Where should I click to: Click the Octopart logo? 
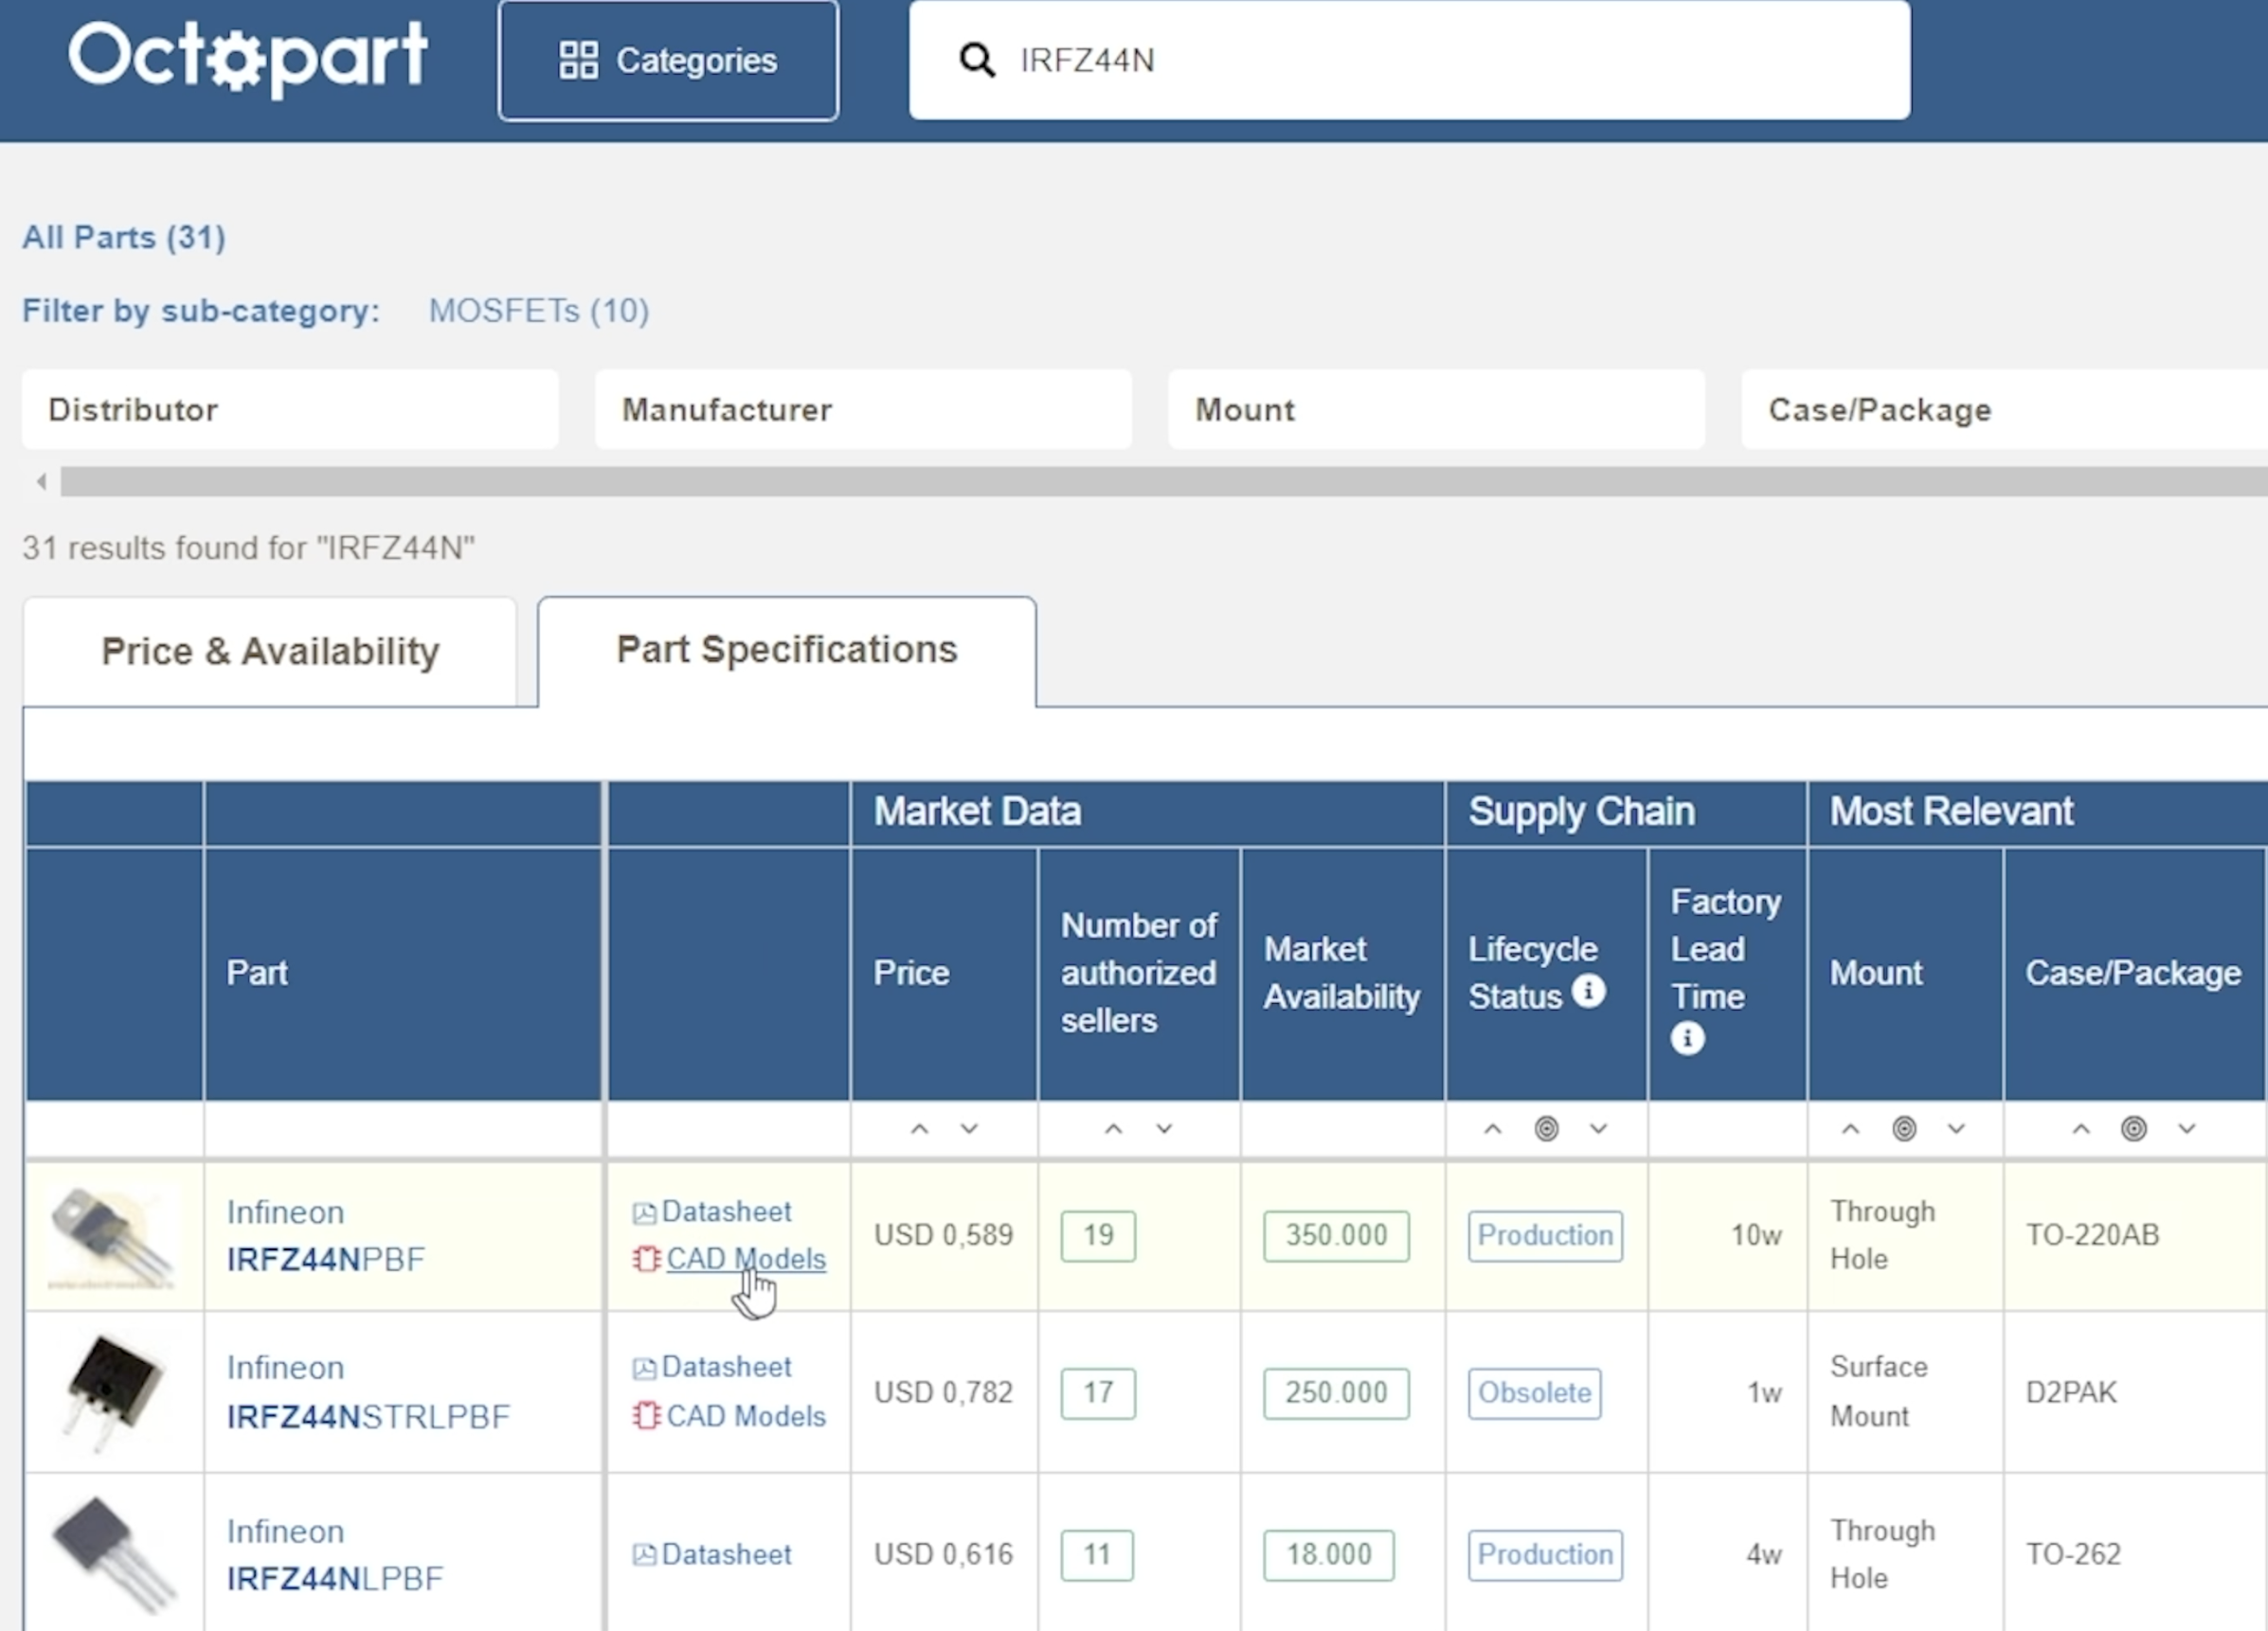[248, 58]
